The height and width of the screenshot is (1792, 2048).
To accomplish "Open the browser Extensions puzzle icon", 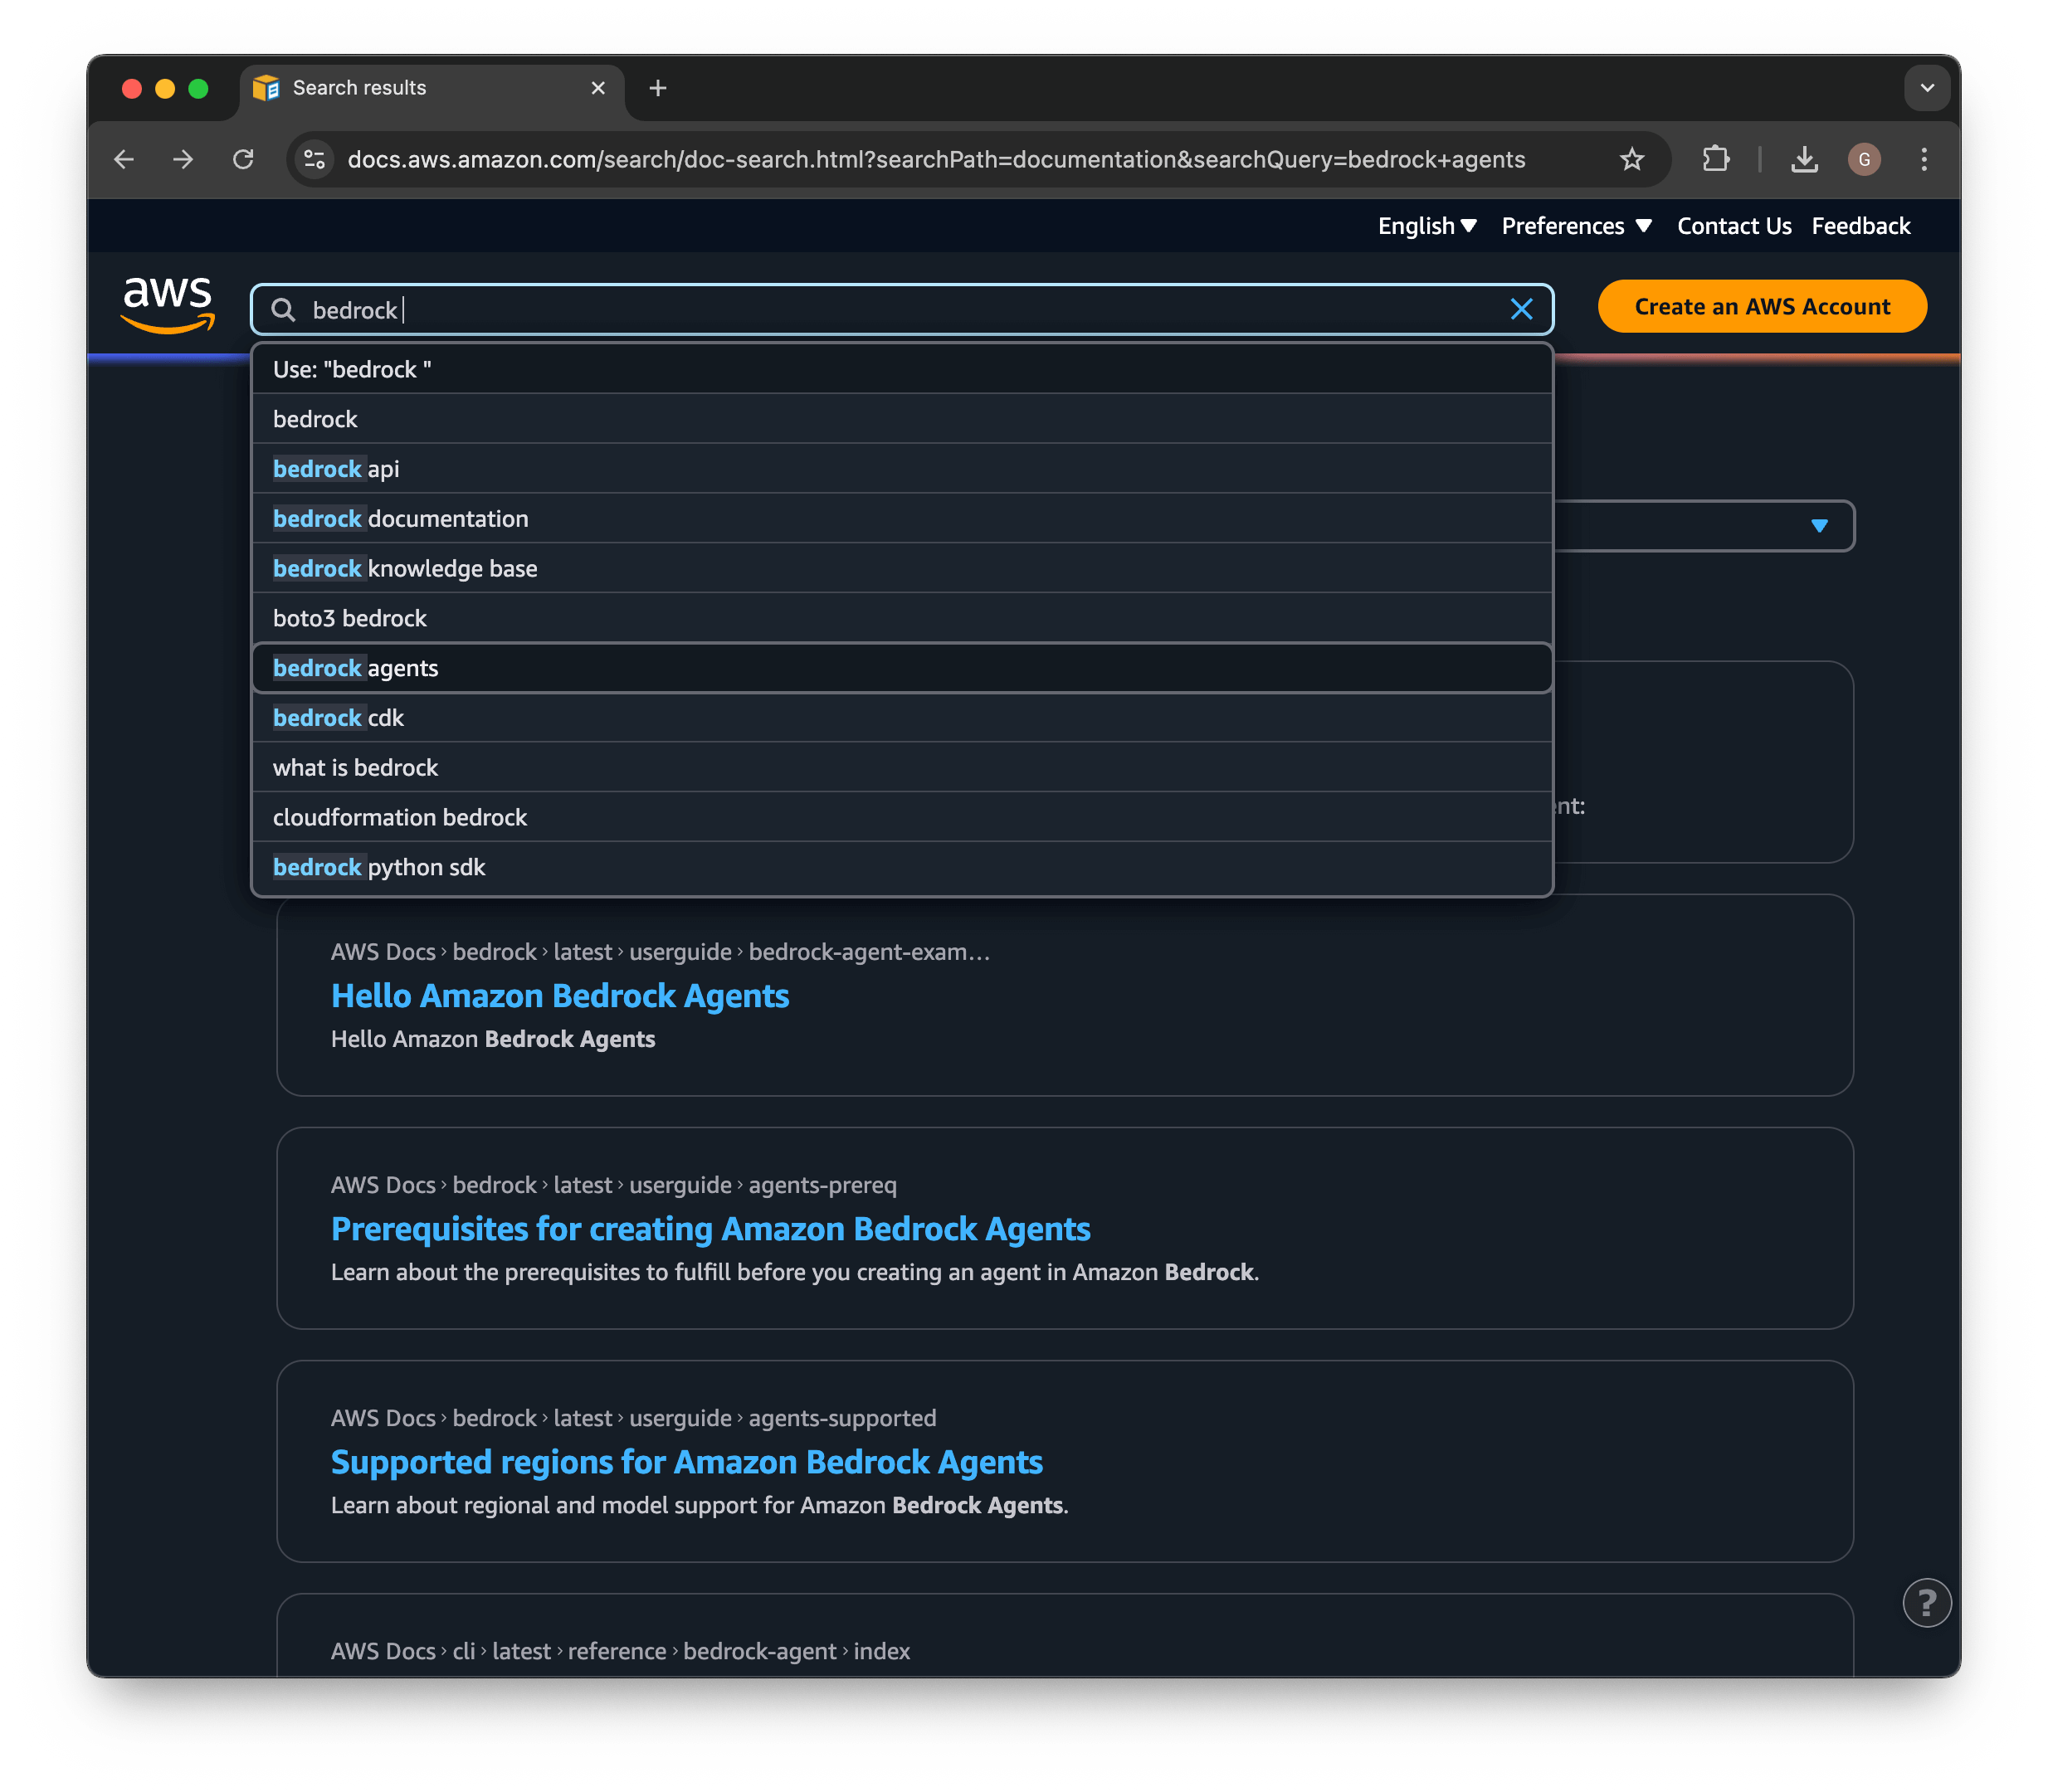I will click(x=1716, y=159).
